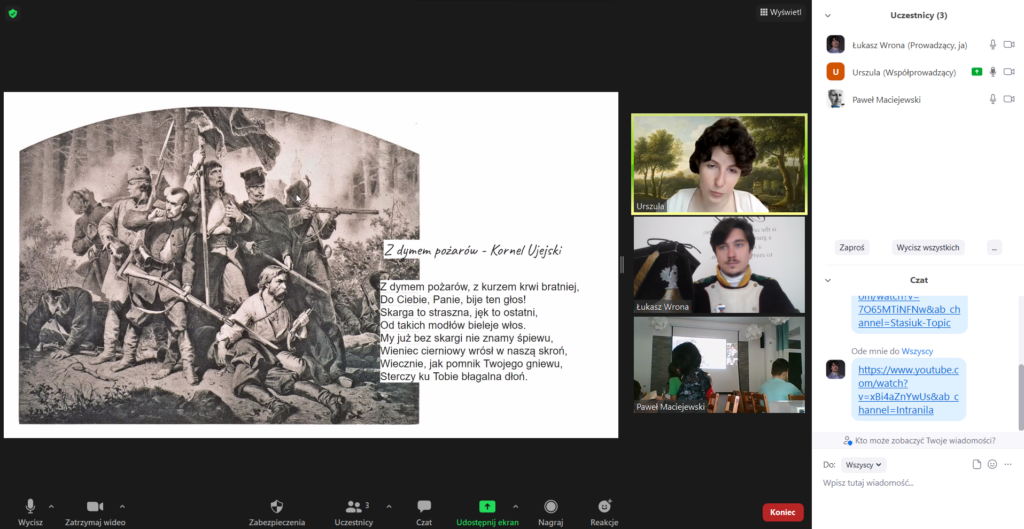Viewport: 1024px width, 529px height.
Task: Toggle Paweł Maciejewski's microphone in participants list
Action: (x=993, y=99)
